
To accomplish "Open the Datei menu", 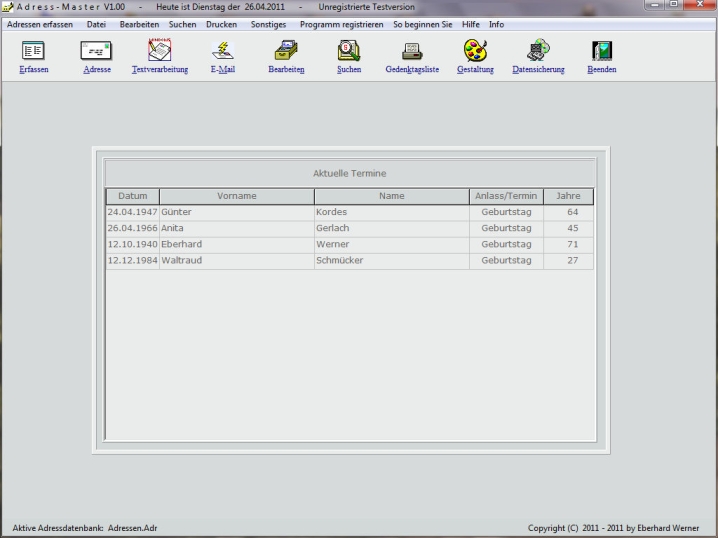I will (96, 24).
